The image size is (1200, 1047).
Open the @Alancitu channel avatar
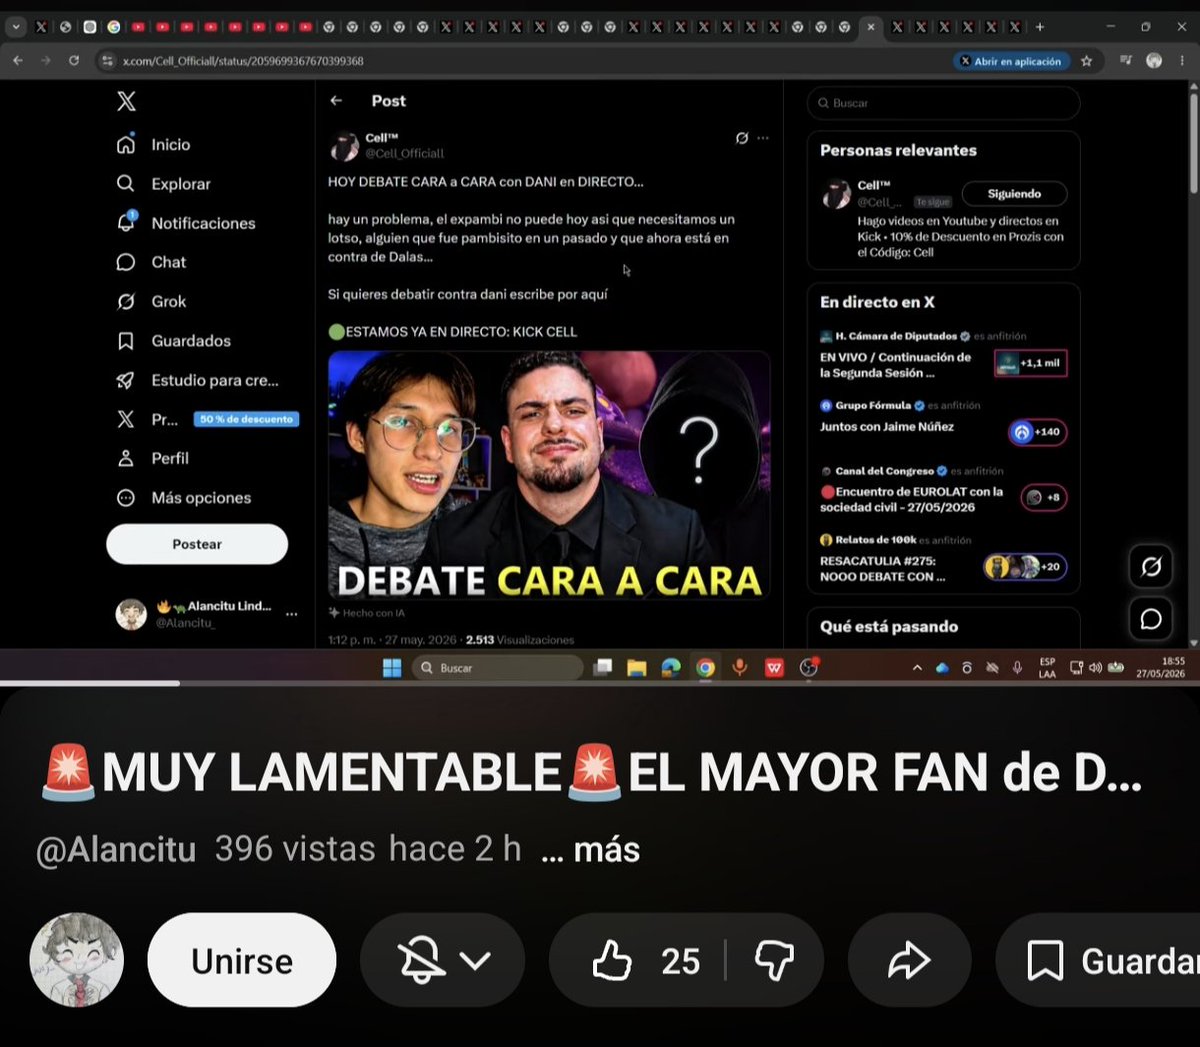click(77, 960)
